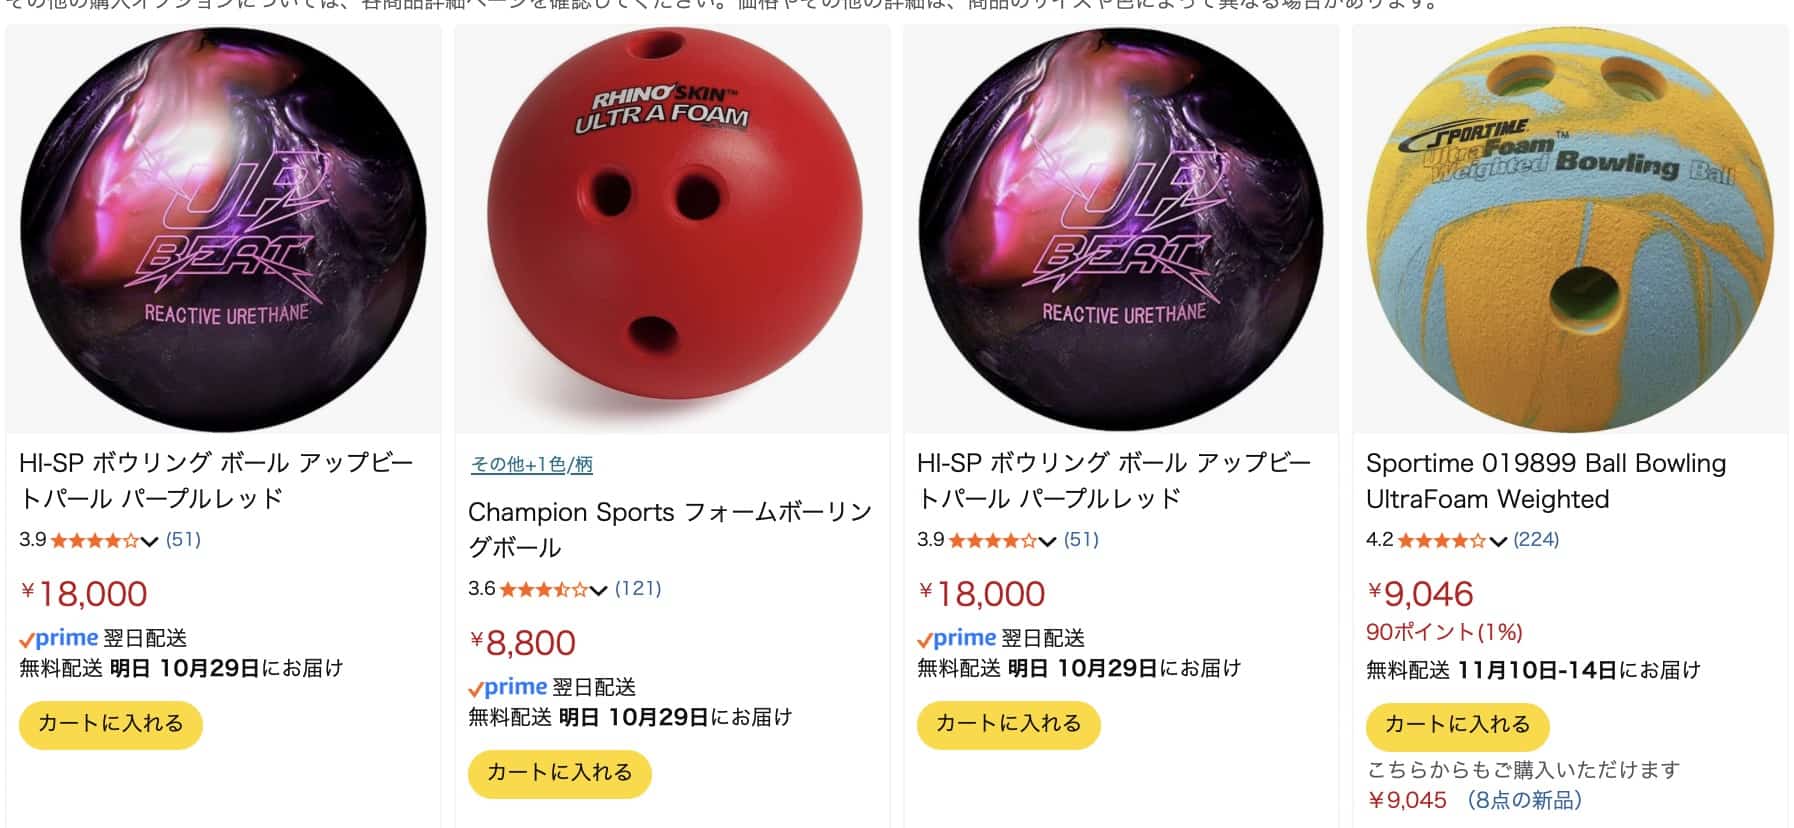Open Champion Sports フォームボーリングボール title link
1794x828 pixels.
click(x=670, y=529)
